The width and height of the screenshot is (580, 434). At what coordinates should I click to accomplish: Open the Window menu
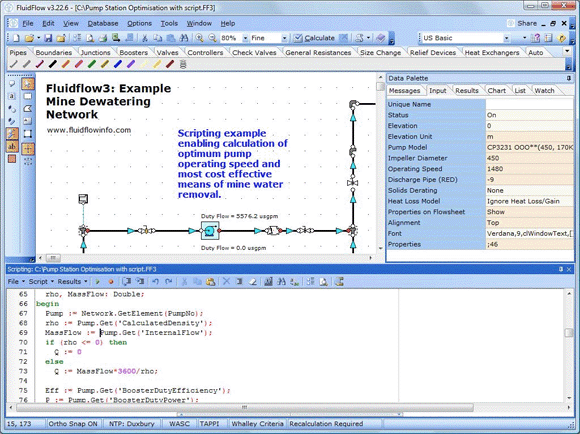(199, 23)
